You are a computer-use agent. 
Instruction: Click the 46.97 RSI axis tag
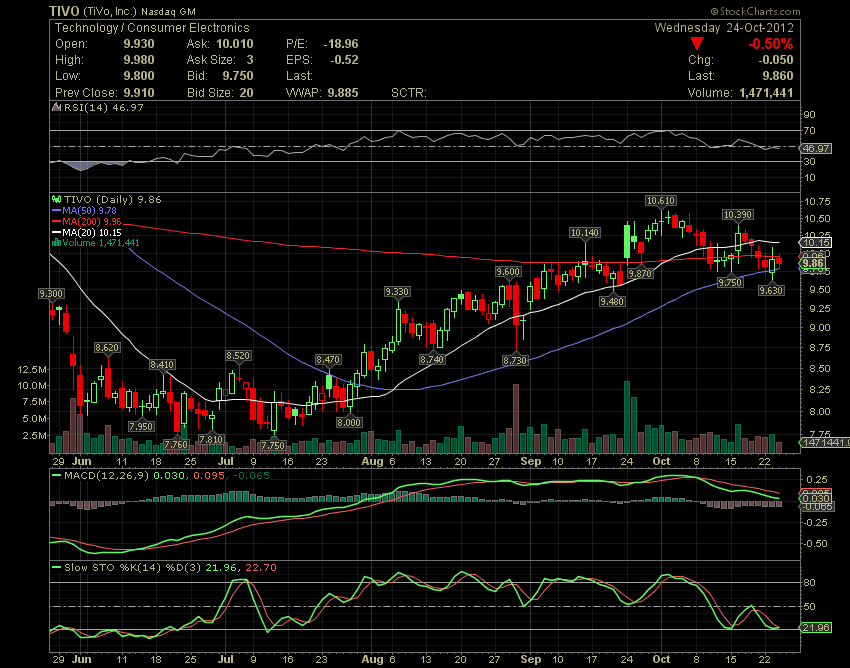tap(816, 148)
